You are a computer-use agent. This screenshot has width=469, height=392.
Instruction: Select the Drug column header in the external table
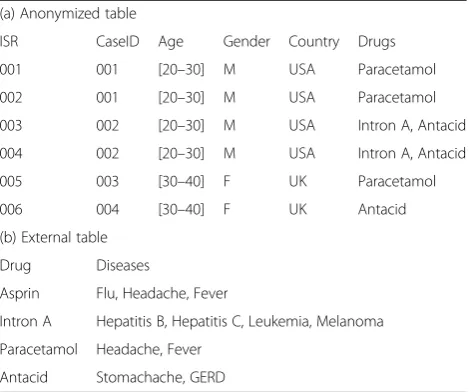pos(15,266)
